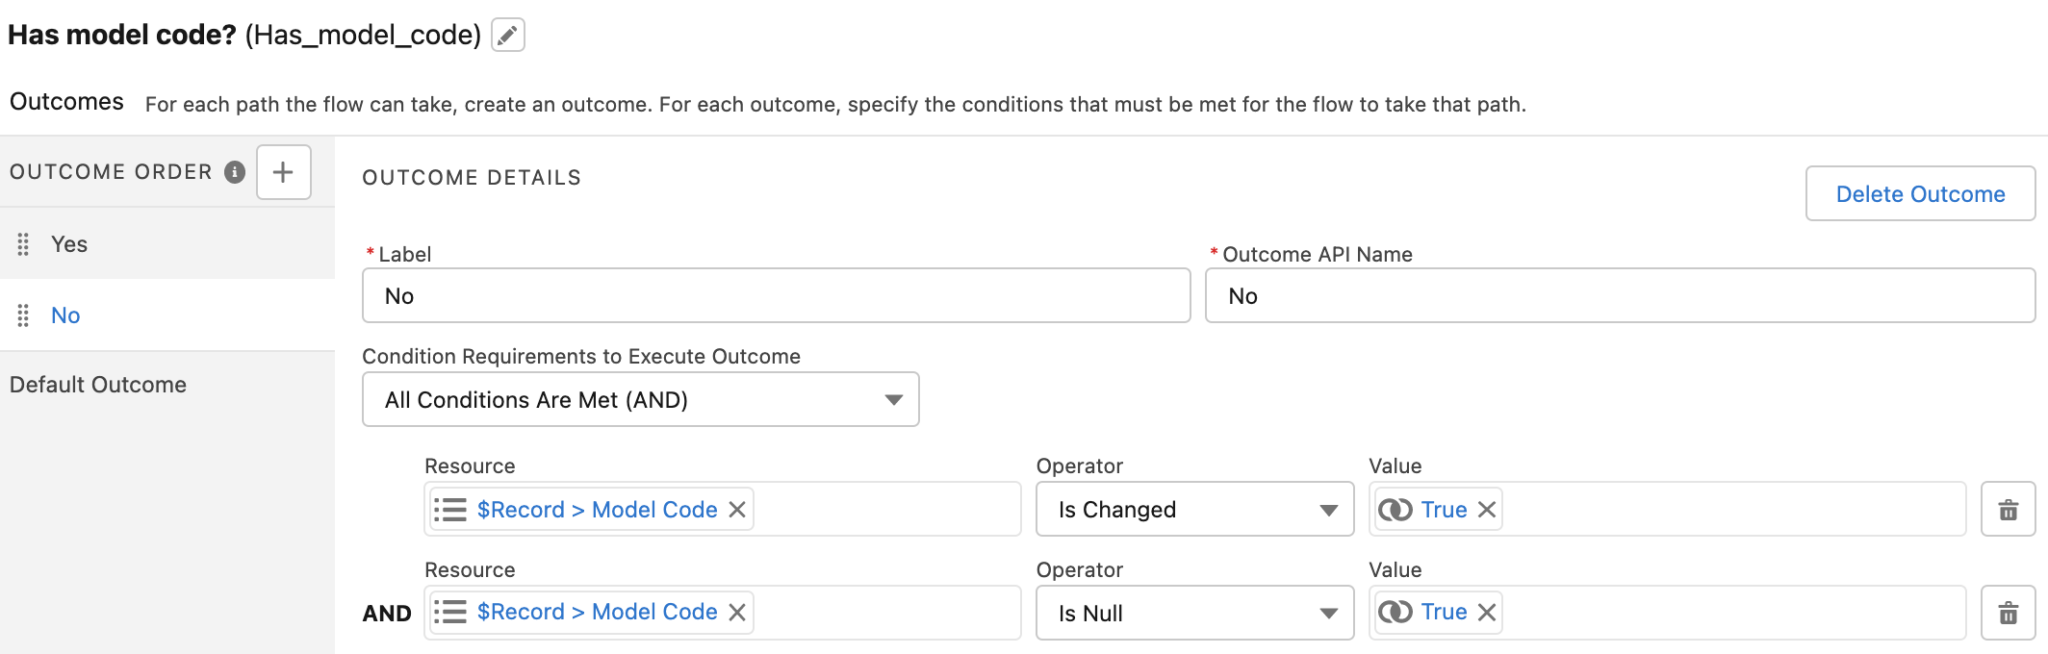This screenshot has height=654, width=2048.
Task: Click the Outcome API Name field
Action: (1620, 296)
